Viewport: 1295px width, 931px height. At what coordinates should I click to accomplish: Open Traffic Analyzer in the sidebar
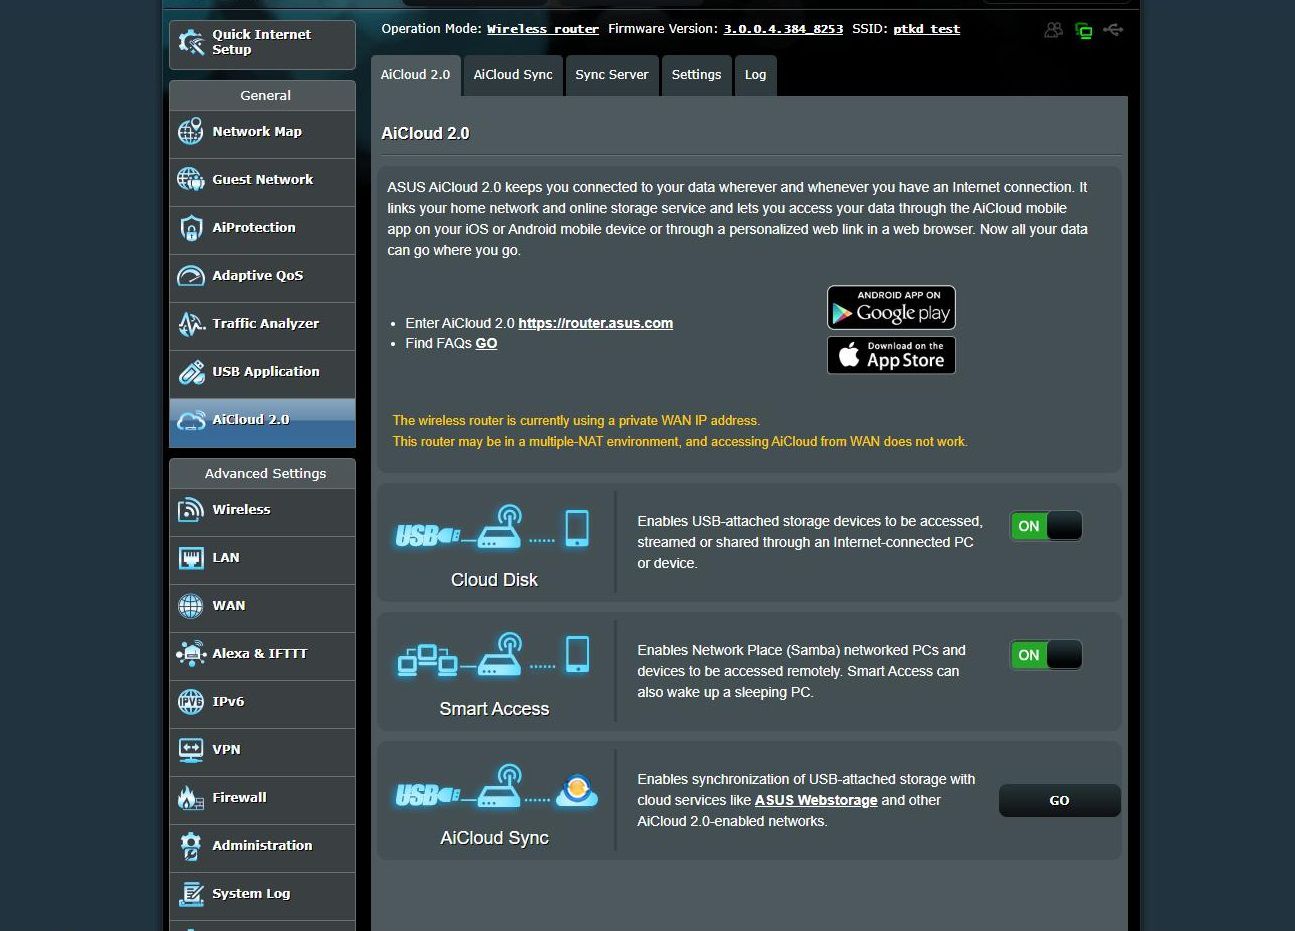[262, 324]
